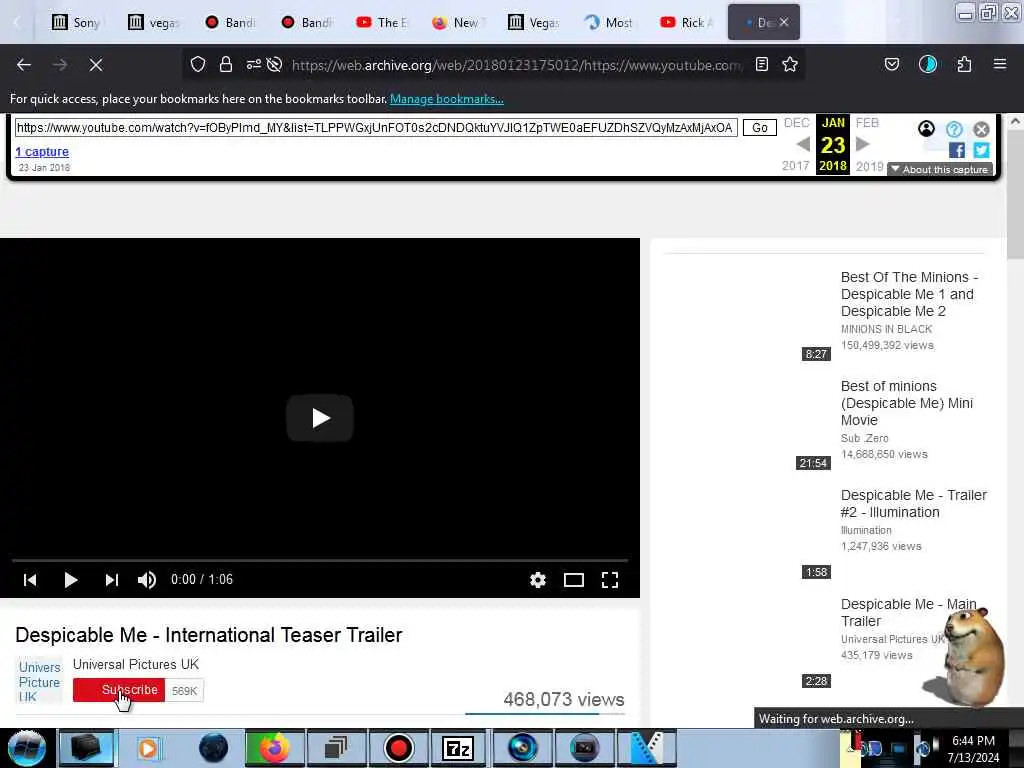Screen dimensions: 1024x768
Task: Close the Wayback Machine toolbar
Action: point(981,129)
